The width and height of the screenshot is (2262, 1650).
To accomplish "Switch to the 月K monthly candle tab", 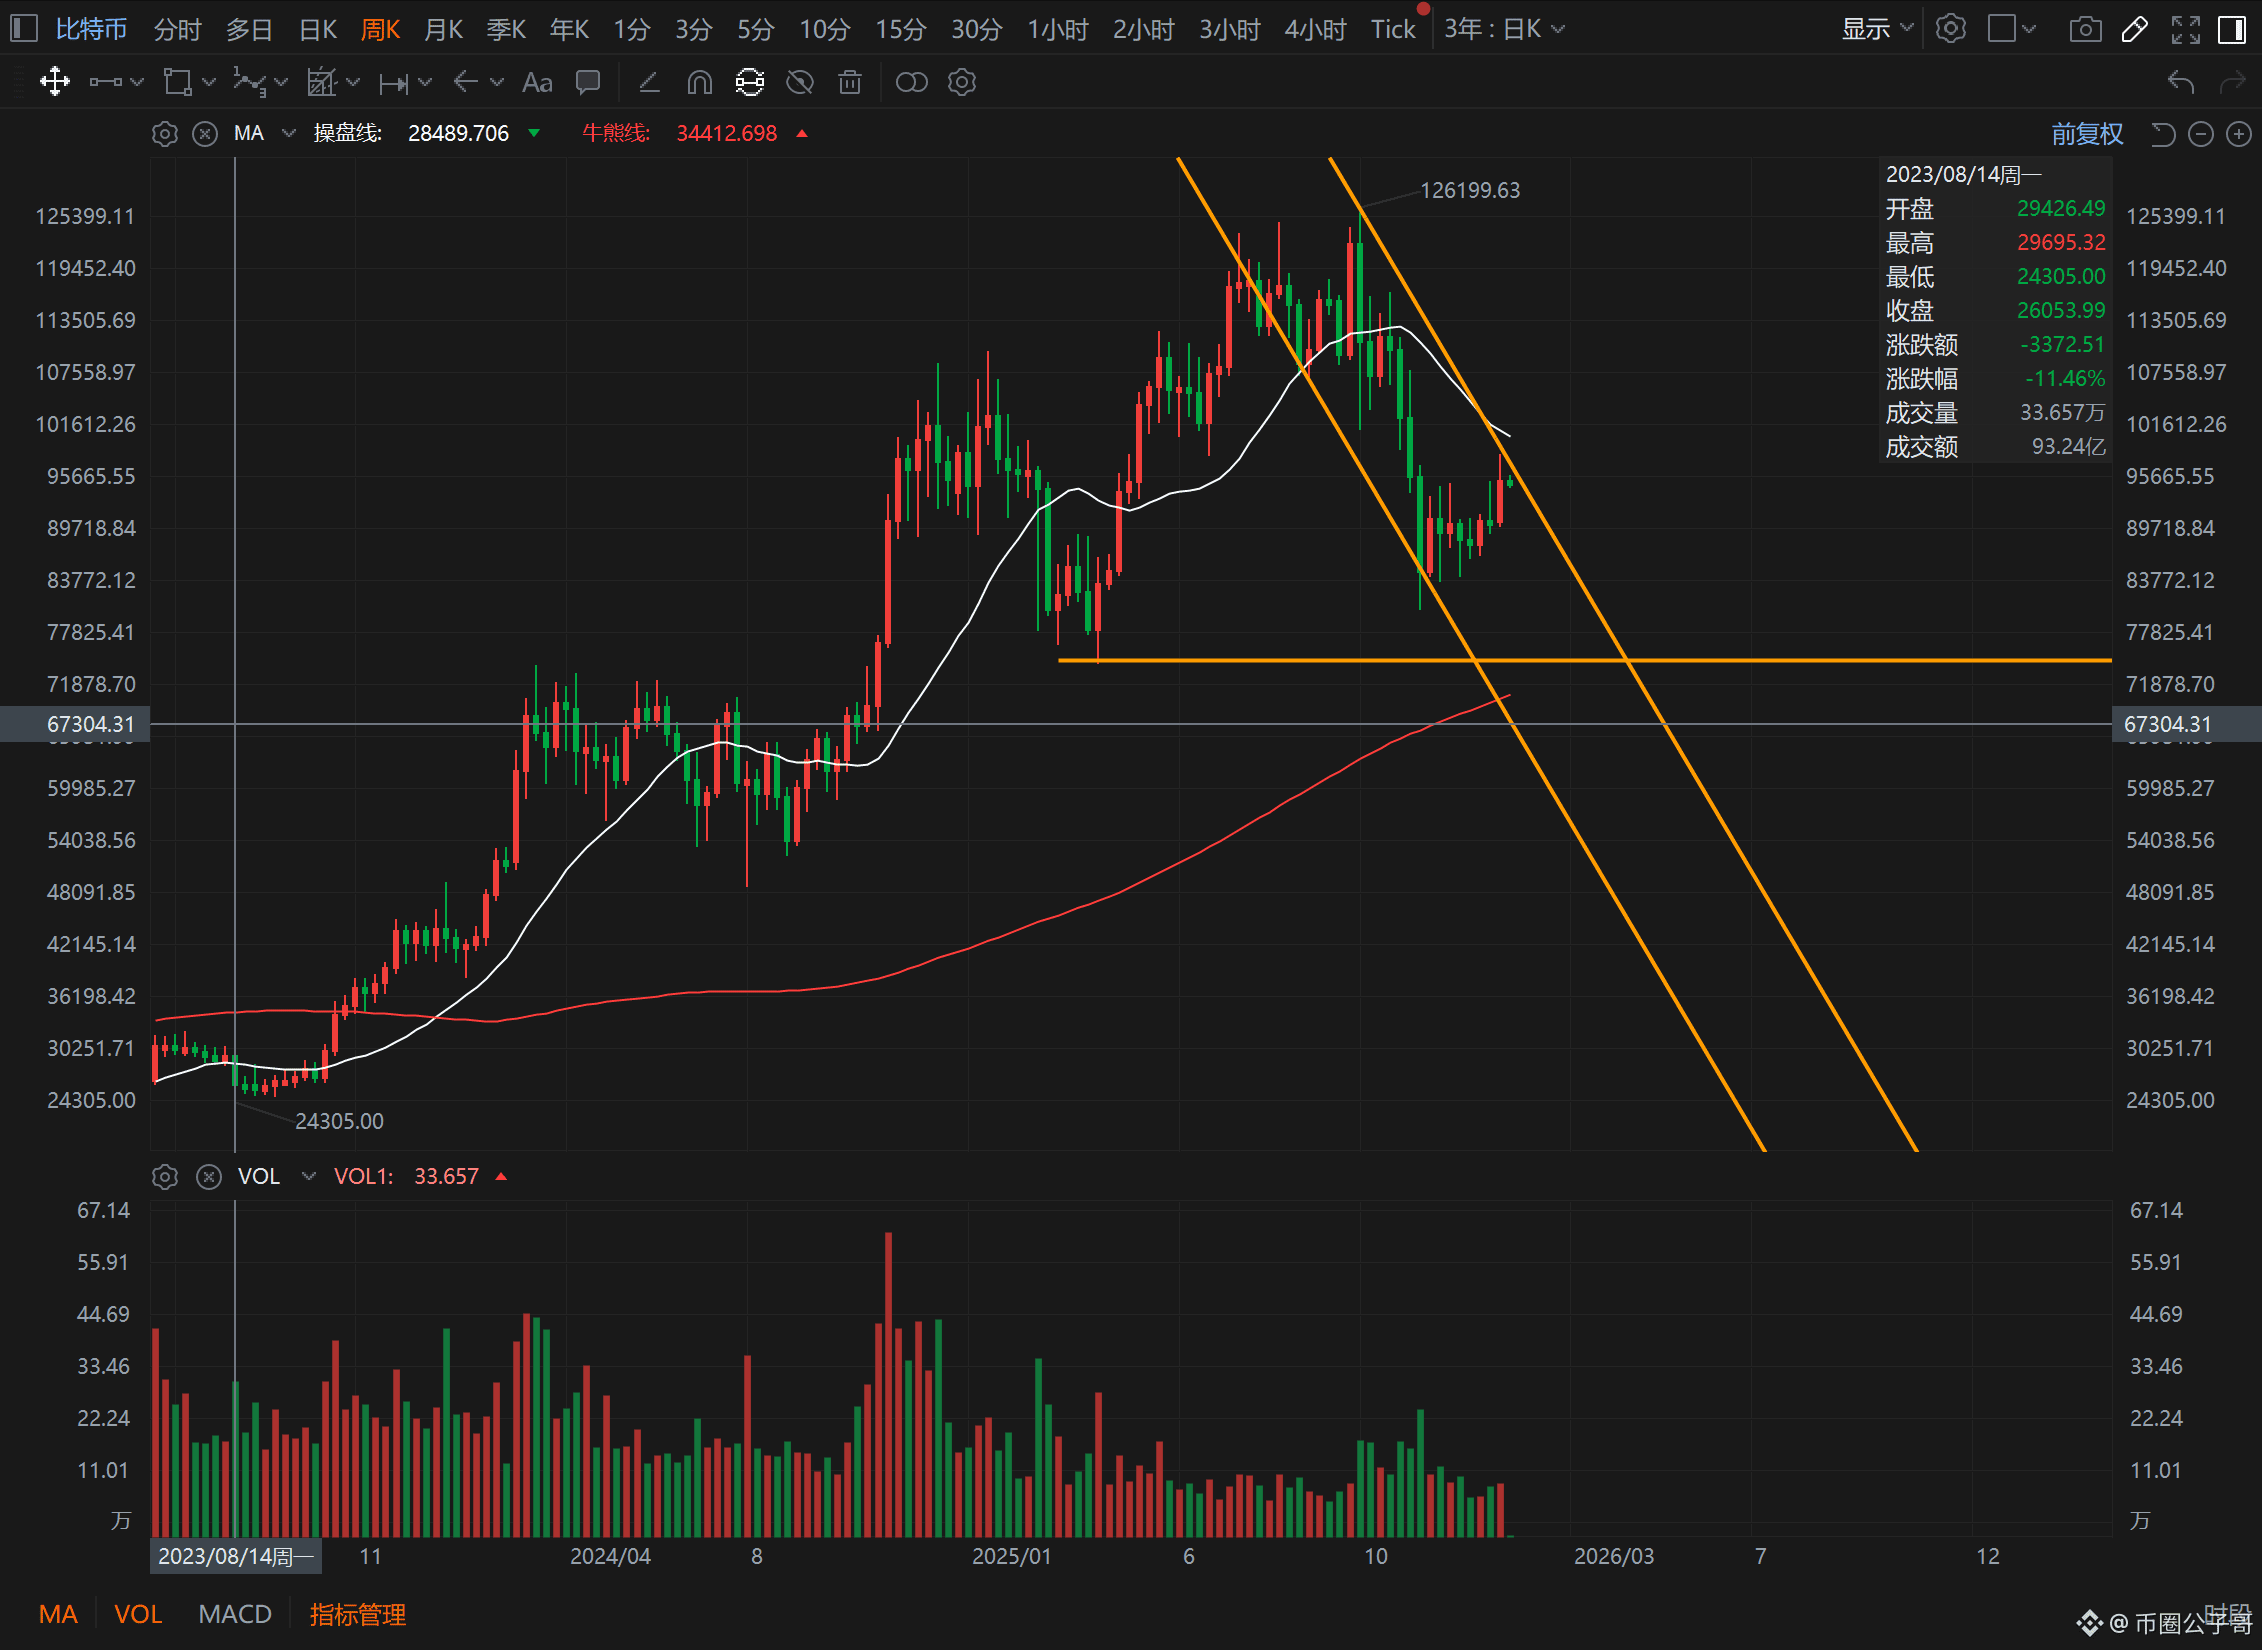I will coord(443,29).
